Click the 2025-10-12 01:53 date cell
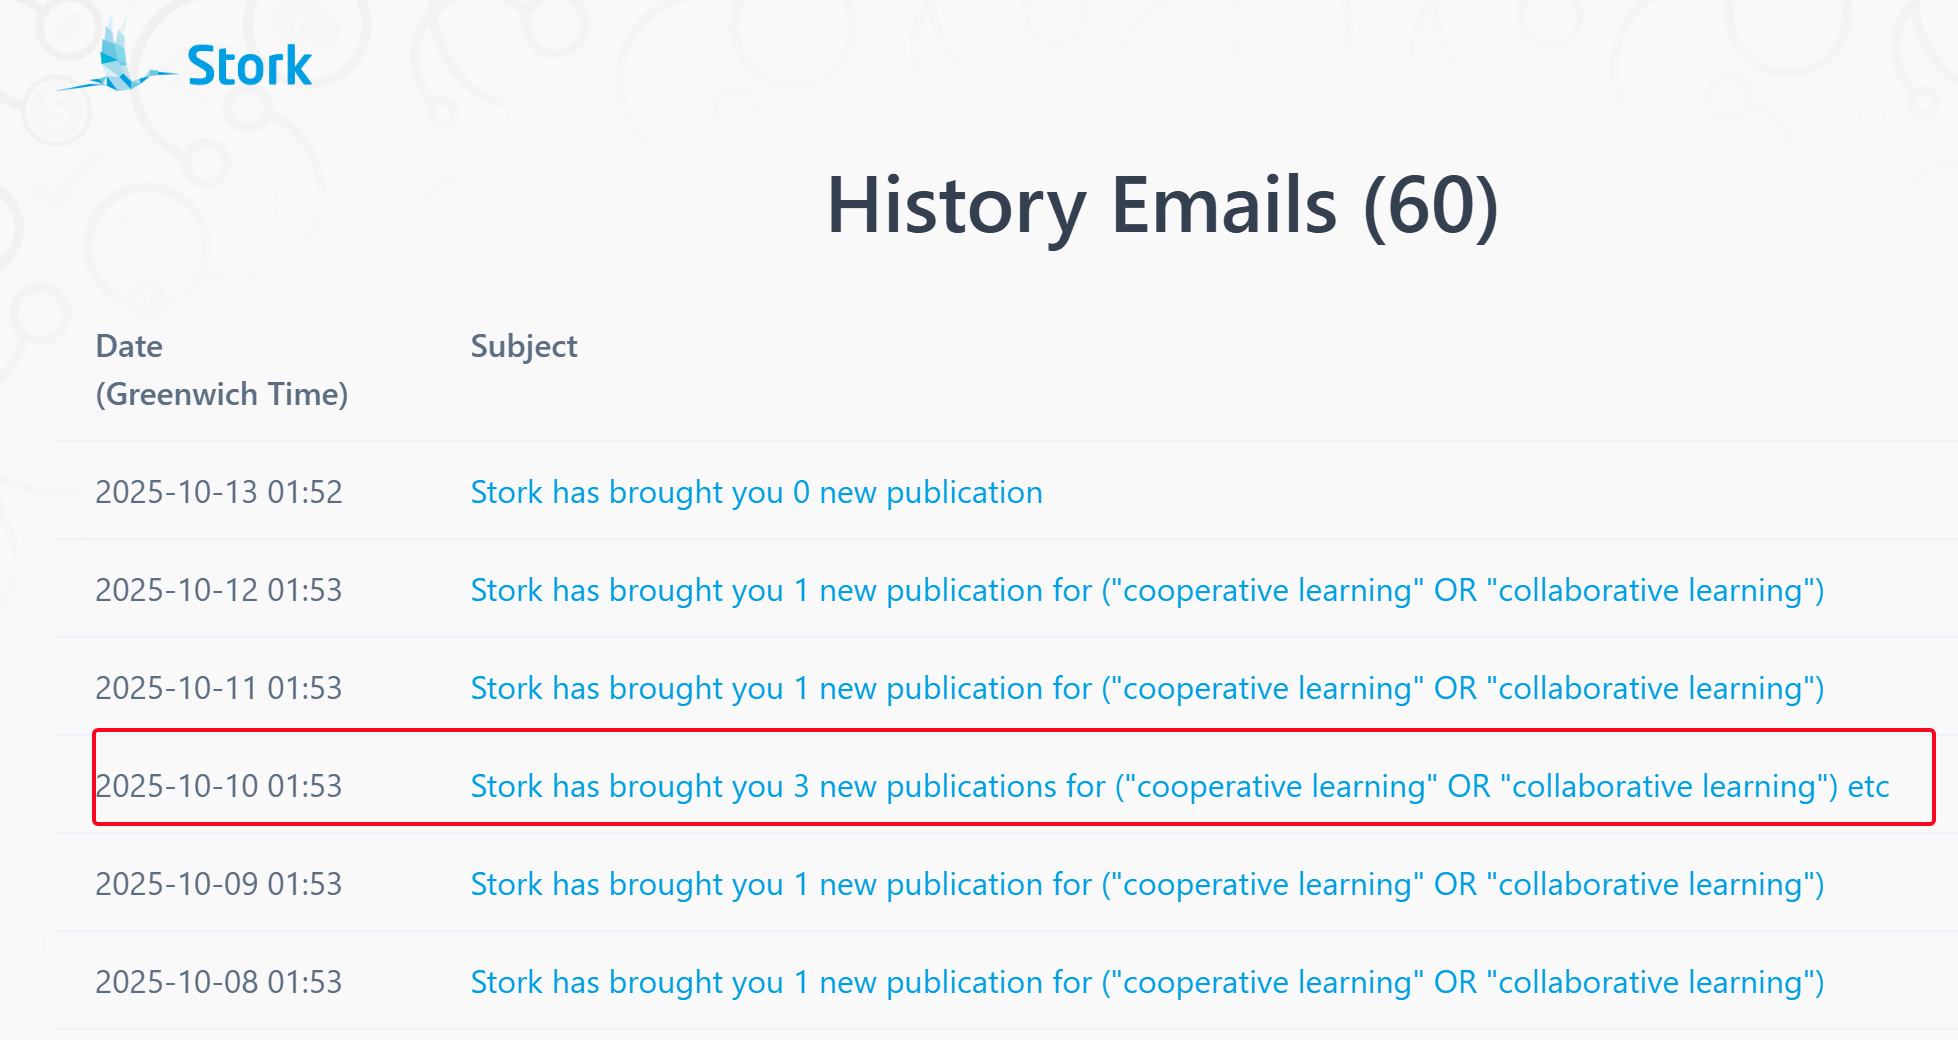Viewport: 1958px width, 1040px height. (x=219, y=590)
